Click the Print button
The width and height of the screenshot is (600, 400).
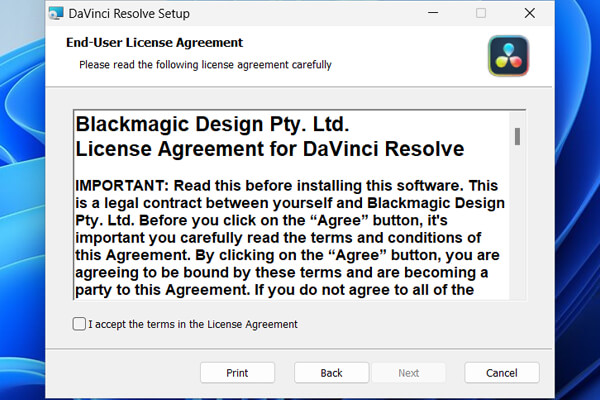237,373
